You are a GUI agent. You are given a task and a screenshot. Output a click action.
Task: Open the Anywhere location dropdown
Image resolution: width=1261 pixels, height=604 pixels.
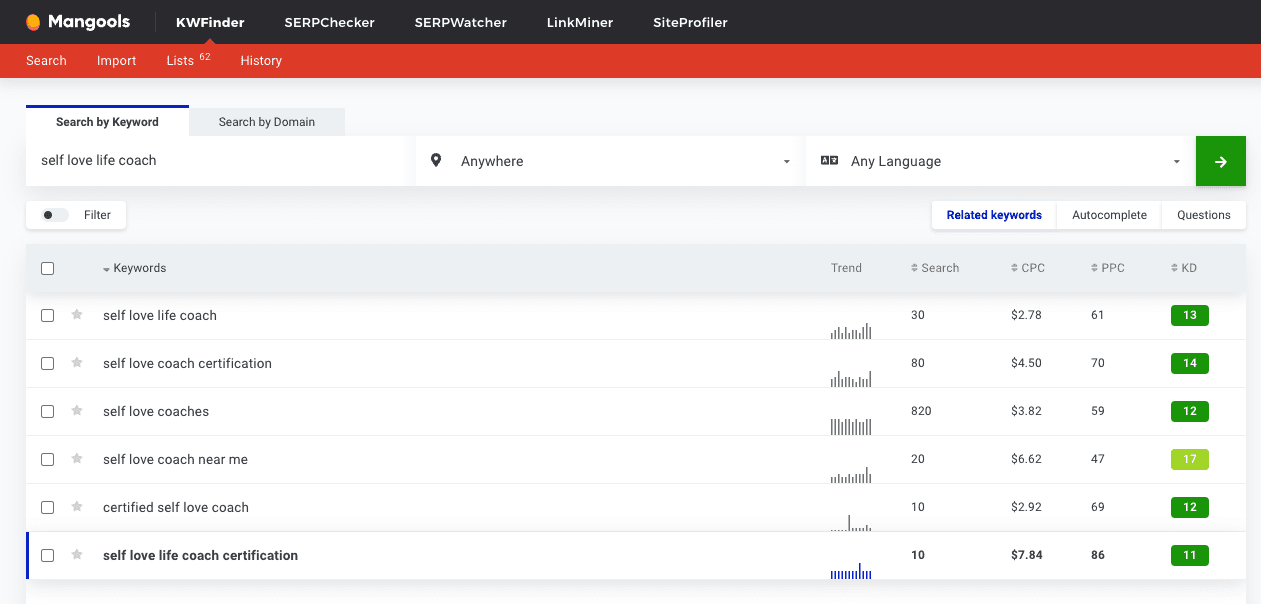[611, 161]
